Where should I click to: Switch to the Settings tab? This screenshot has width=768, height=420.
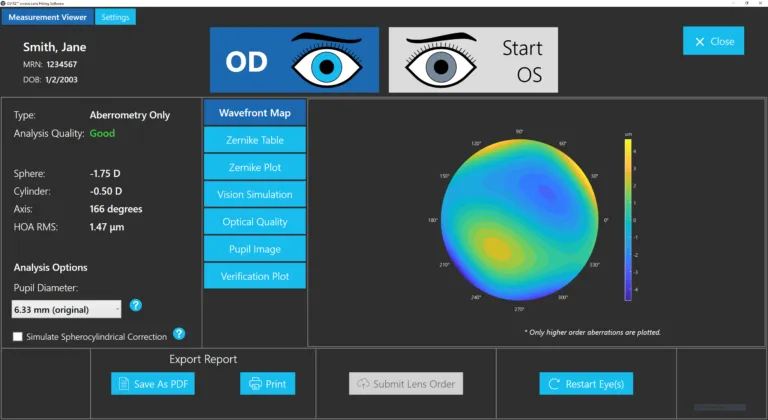pos(116,17)
